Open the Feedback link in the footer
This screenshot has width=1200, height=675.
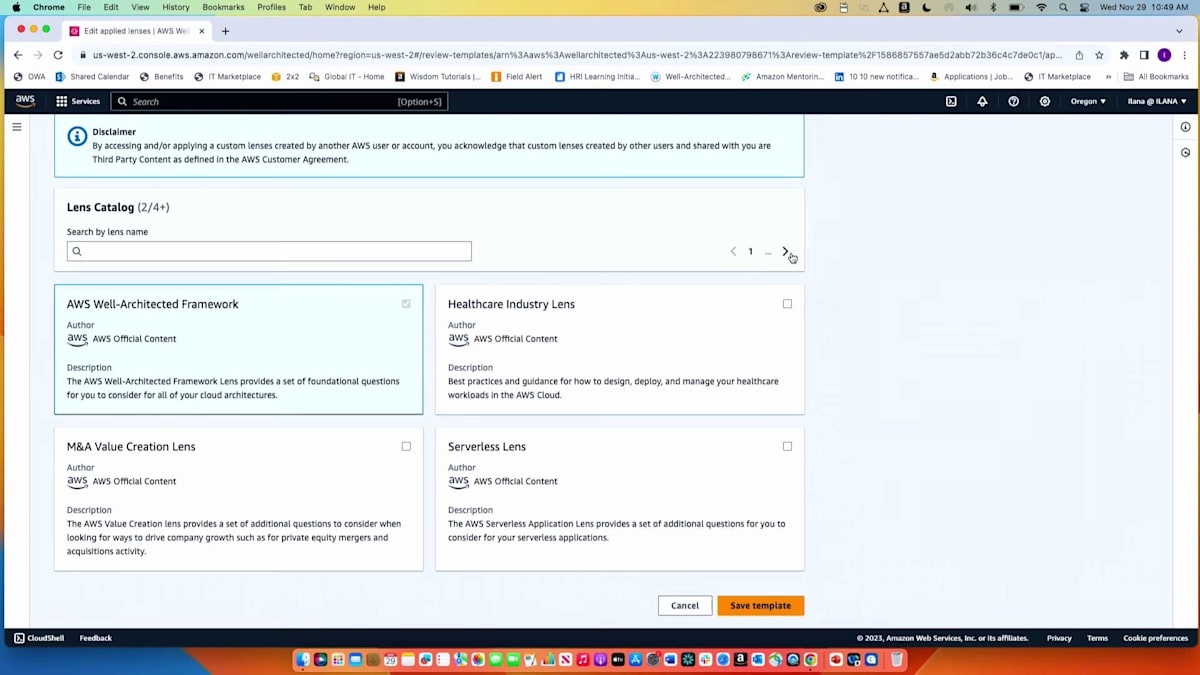point(96,638)
